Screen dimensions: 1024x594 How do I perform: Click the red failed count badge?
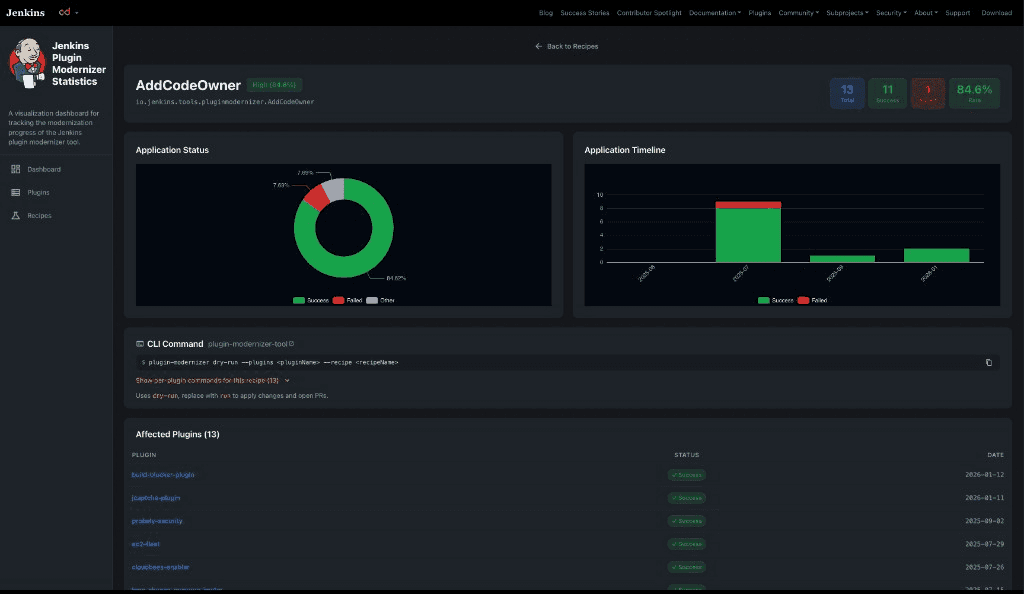[x=928, y=93]
